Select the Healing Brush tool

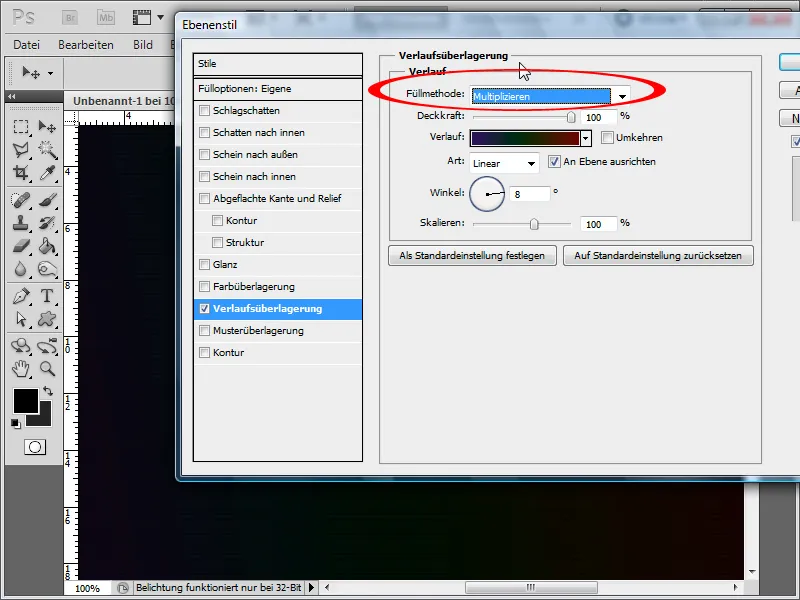tap(20, 200)
